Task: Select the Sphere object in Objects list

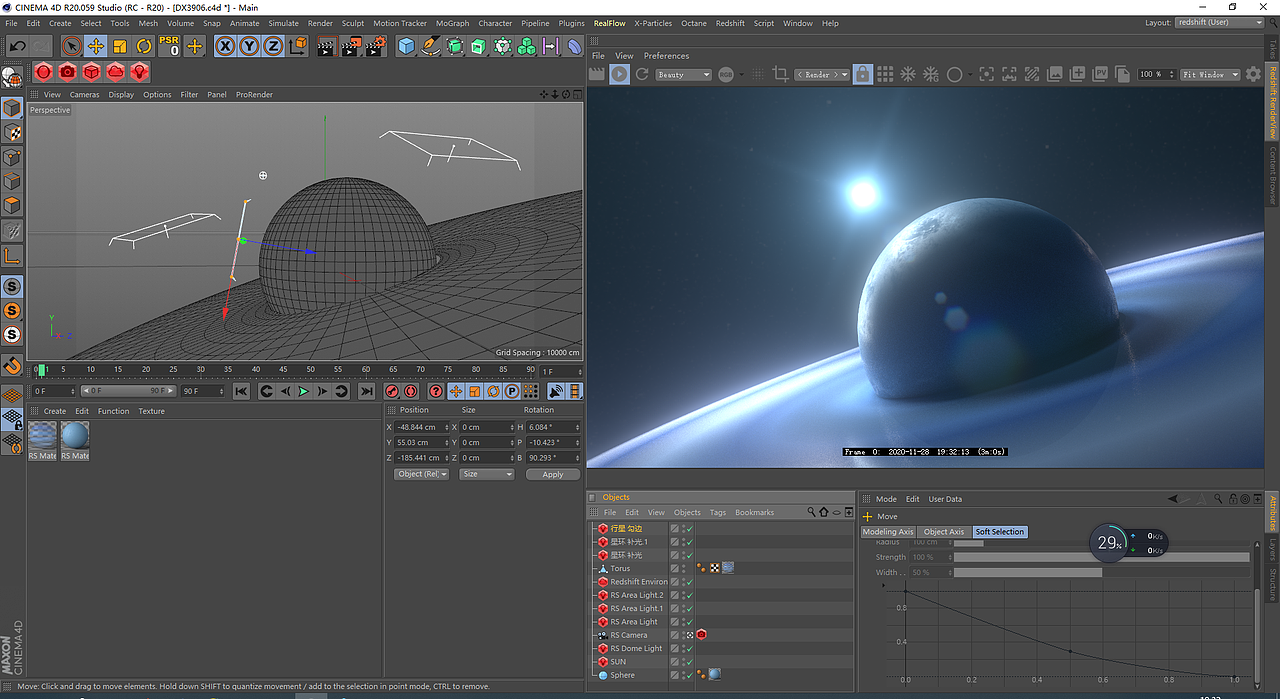Action: [622, 675]
